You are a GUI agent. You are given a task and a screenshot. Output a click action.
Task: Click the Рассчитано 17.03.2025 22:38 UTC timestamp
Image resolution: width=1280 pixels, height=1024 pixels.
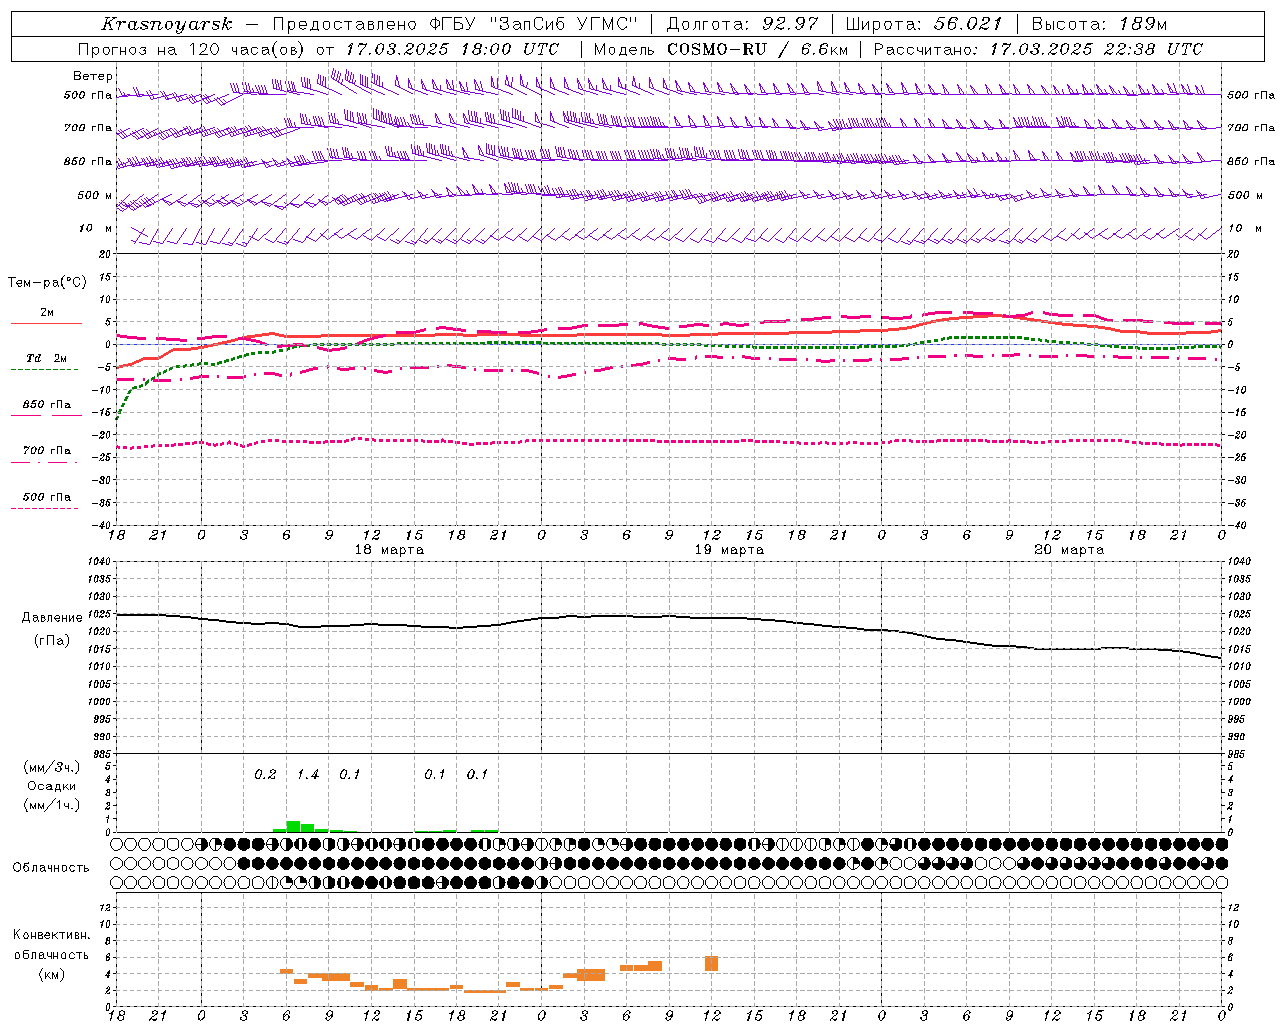point(1038,49)
